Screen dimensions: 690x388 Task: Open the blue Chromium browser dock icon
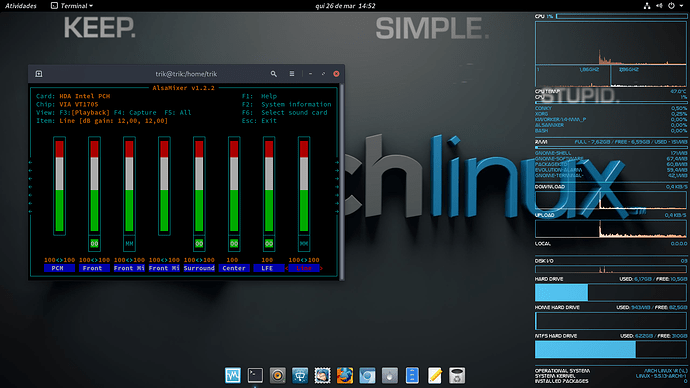[x=367, y=375]
